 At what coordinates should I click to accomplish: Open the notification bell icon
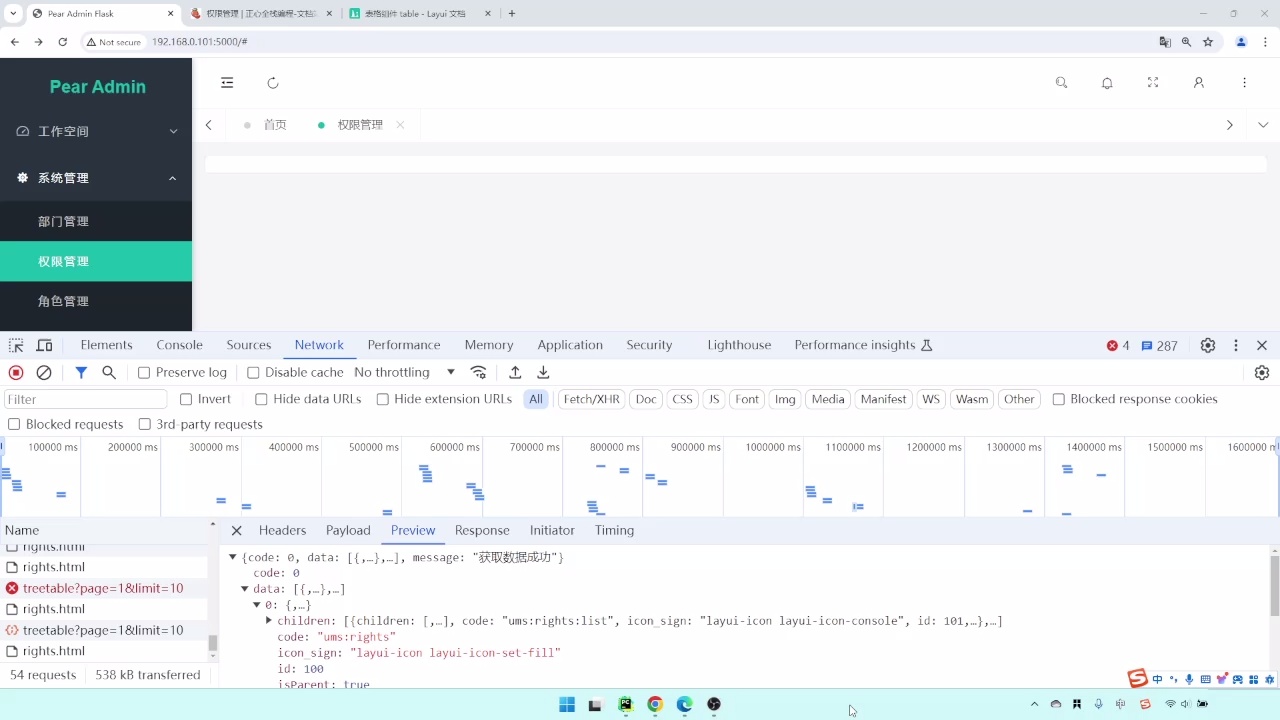pyautogui.click(x=1107, y=83)
